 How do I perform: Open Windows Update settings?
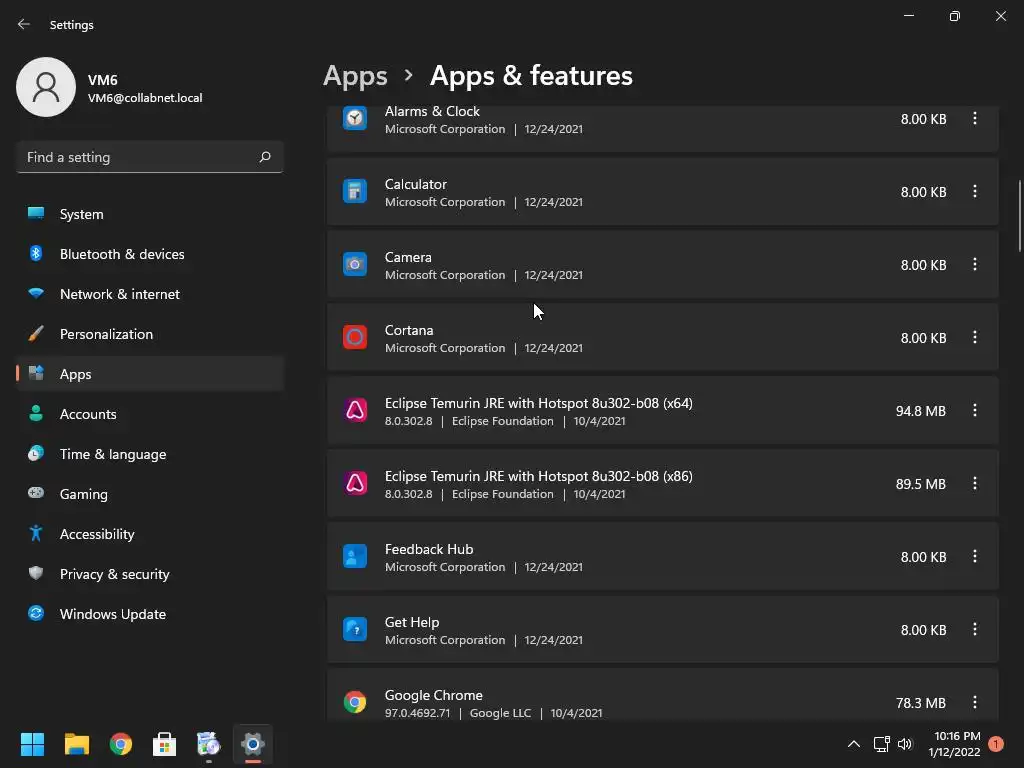pyautogui.click(x=112, y=614)
